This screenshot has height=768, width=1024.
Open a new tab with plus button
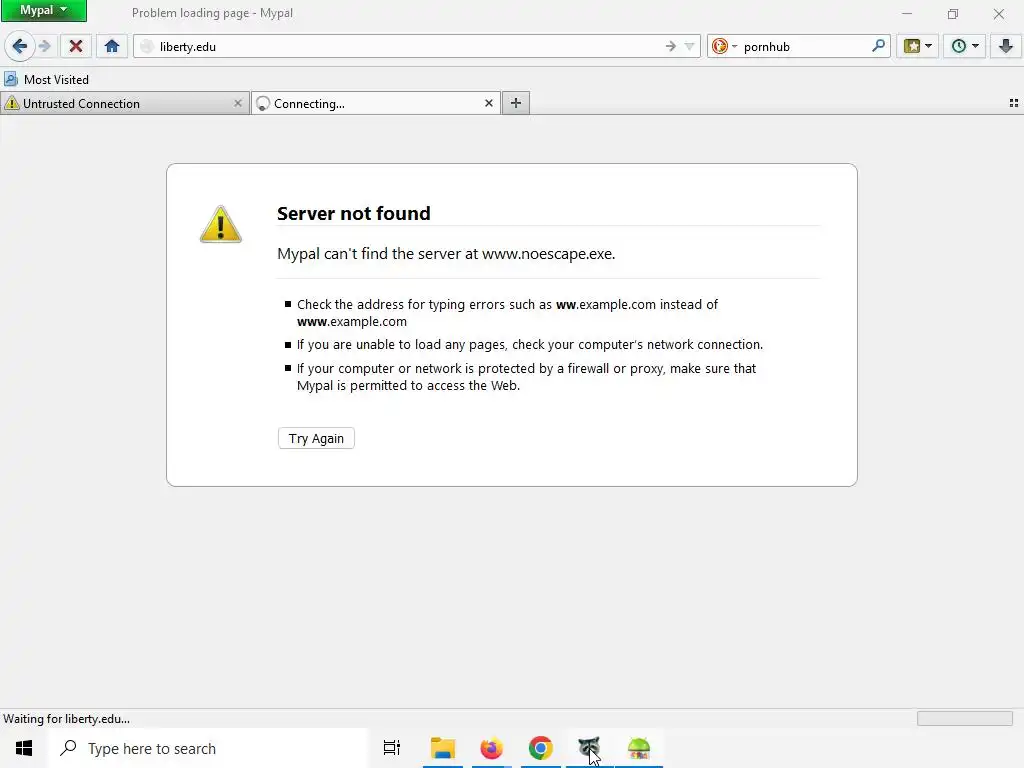[516, 103]
